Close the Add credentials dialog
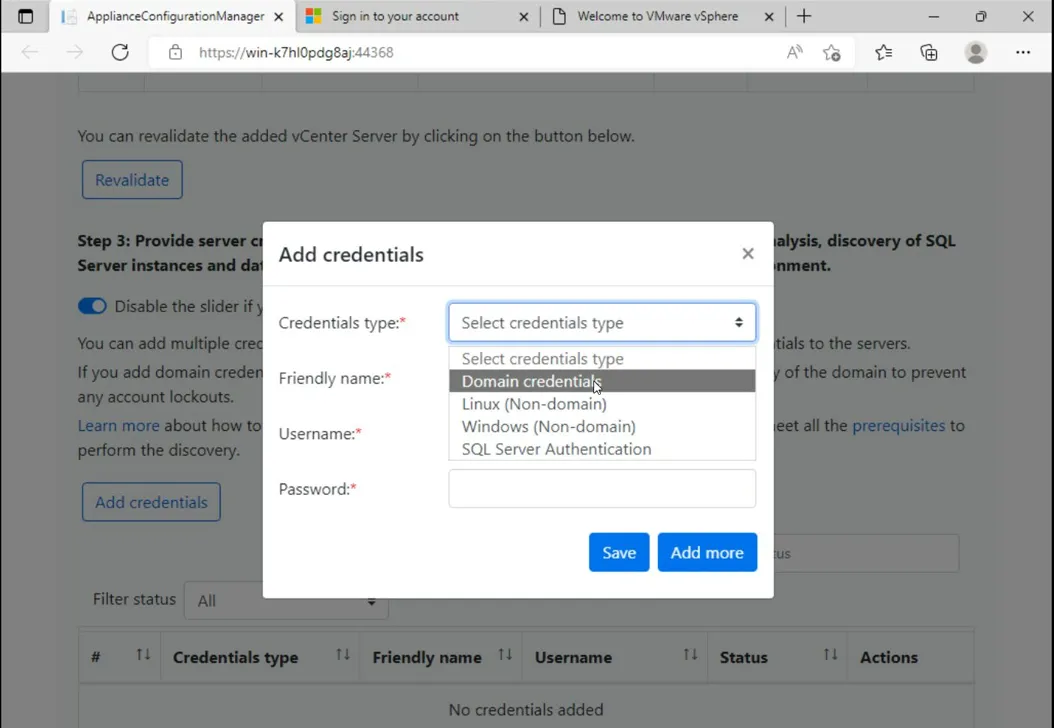The image size is (1054, 728). pyautogui.click(x=747, y=253)
